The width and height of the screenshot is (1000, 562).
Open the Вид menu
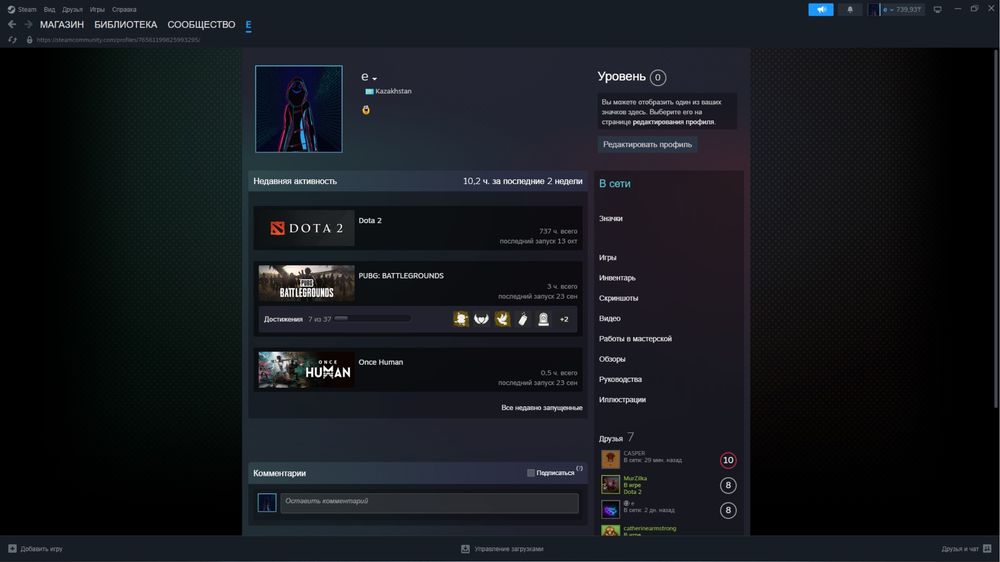(x=49, y=10)
